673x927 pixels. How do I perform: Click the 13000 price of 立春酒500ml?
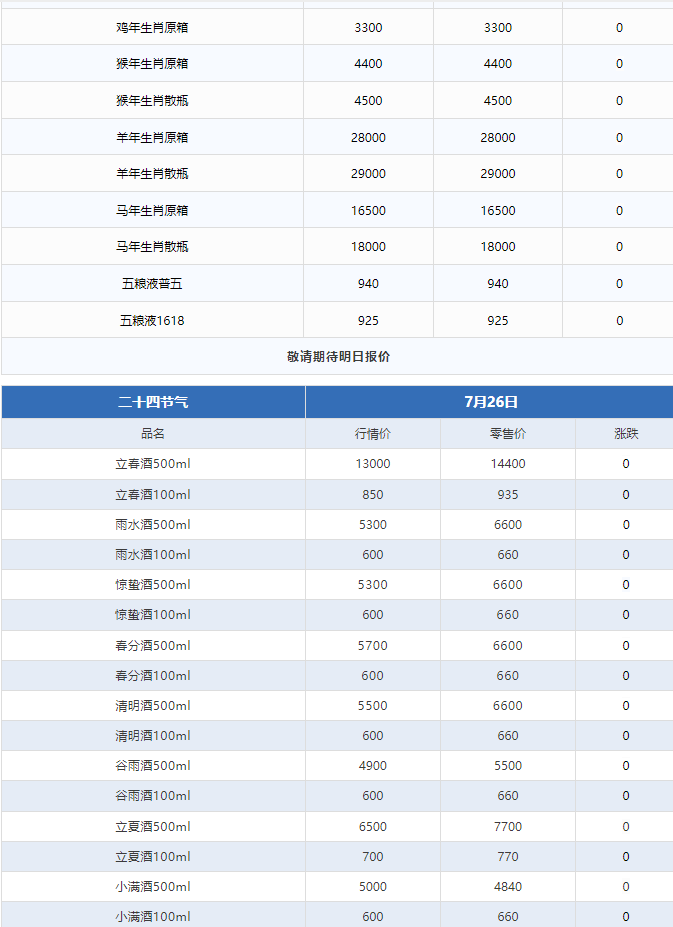373,464
